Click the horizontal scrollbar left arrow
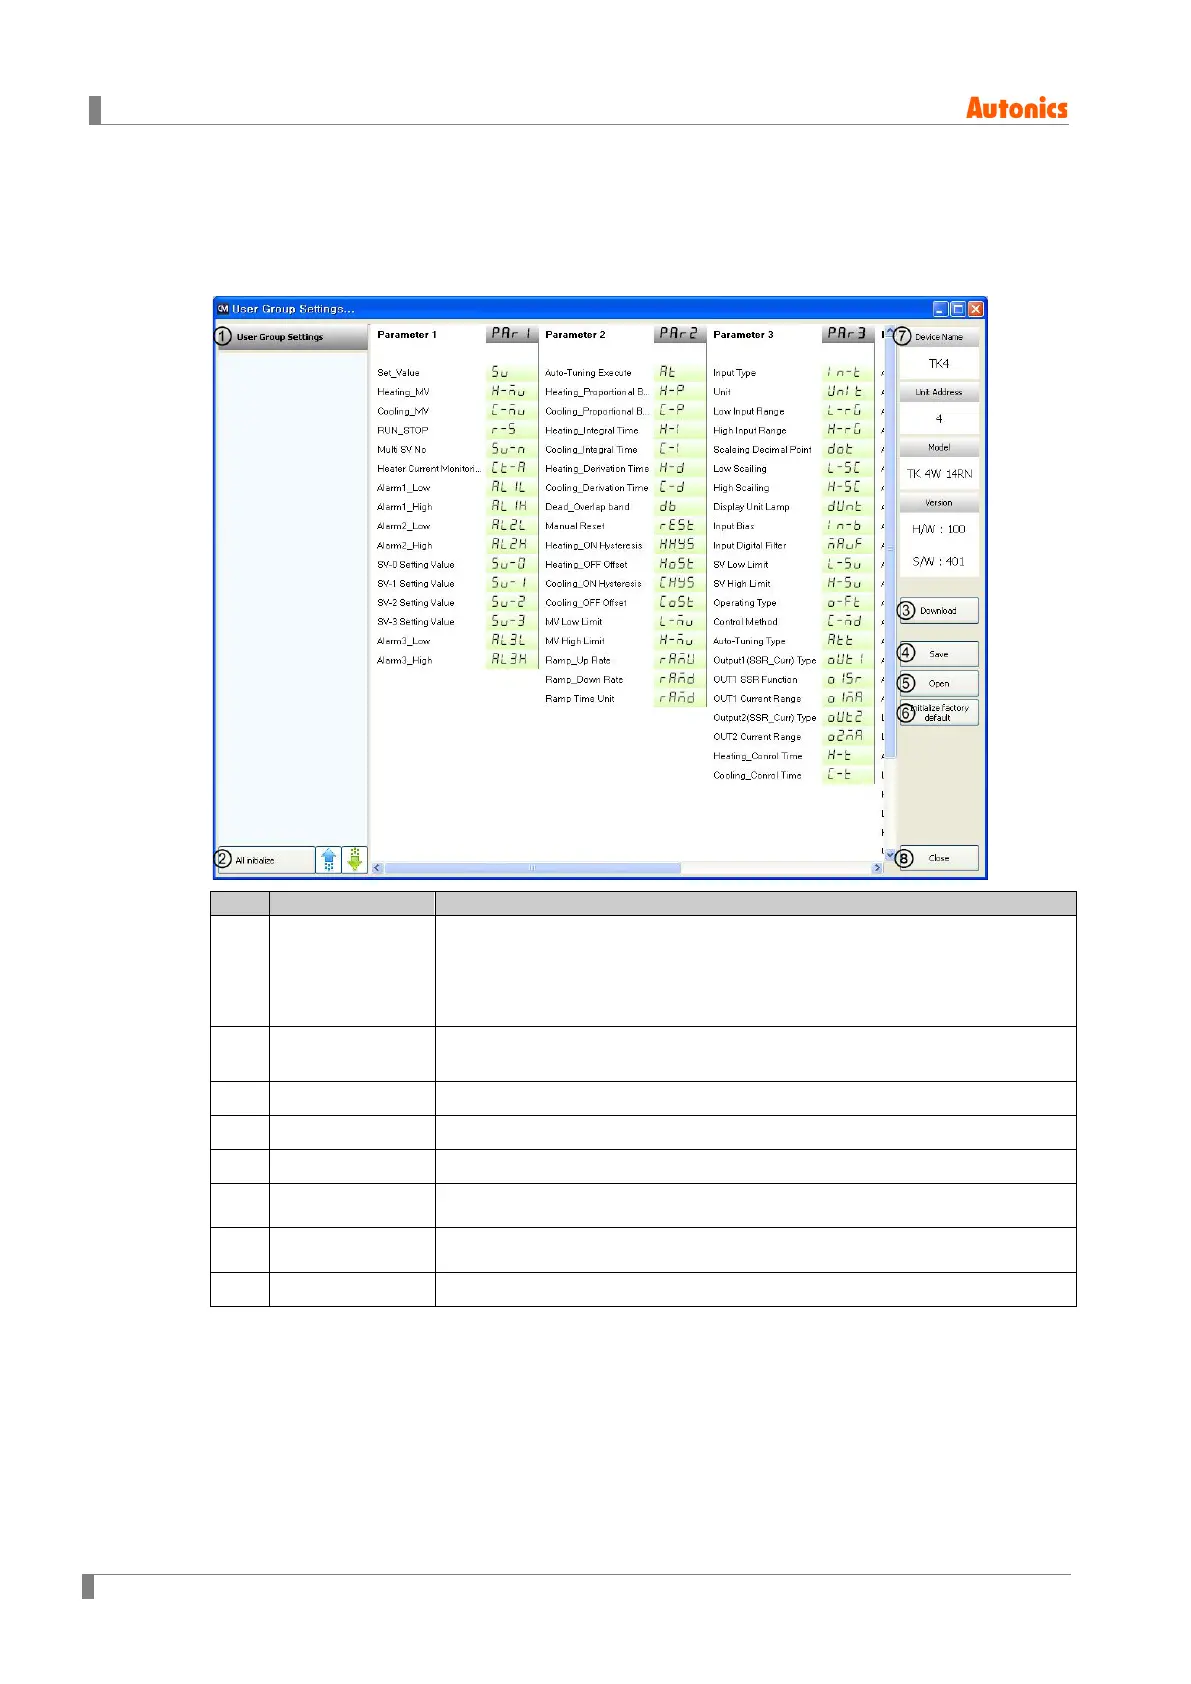 pyautogui.click(x=377, y=868)
